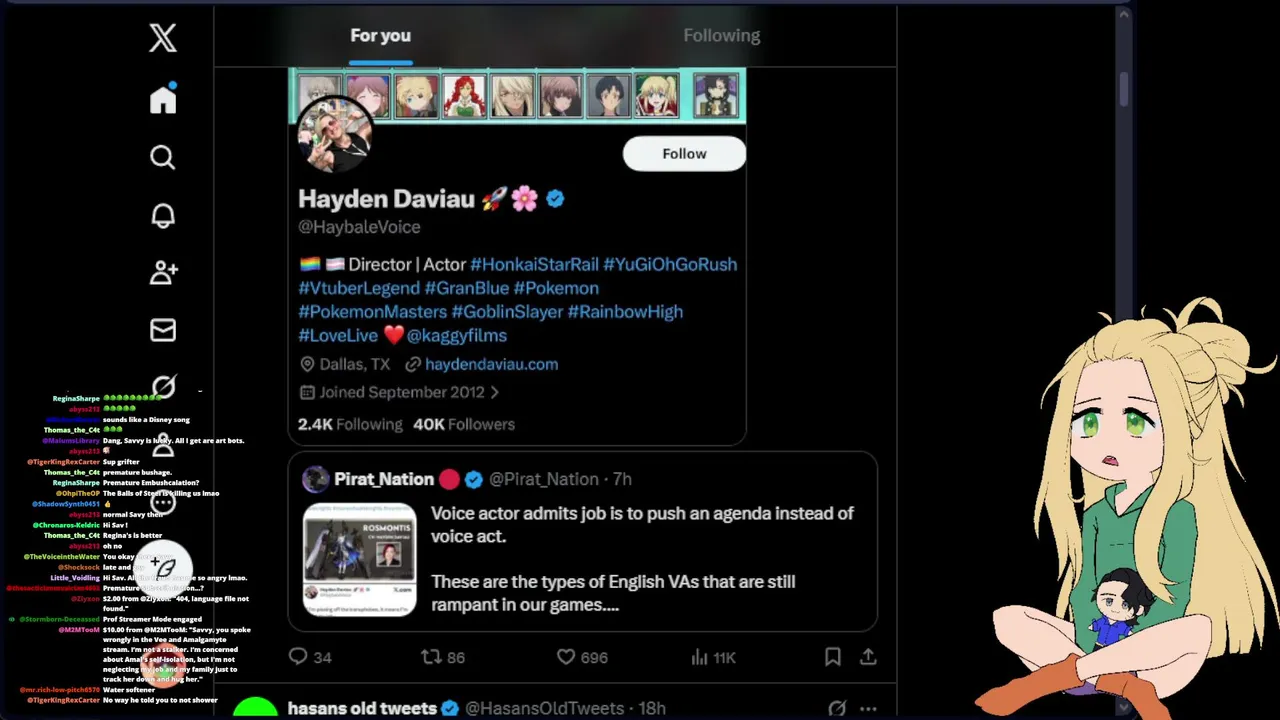Image resolution: width=1280 pixels, height=720 pixels.
Task: View 11K analytics of Pirat_Nation post
Action: click(713, 657)
